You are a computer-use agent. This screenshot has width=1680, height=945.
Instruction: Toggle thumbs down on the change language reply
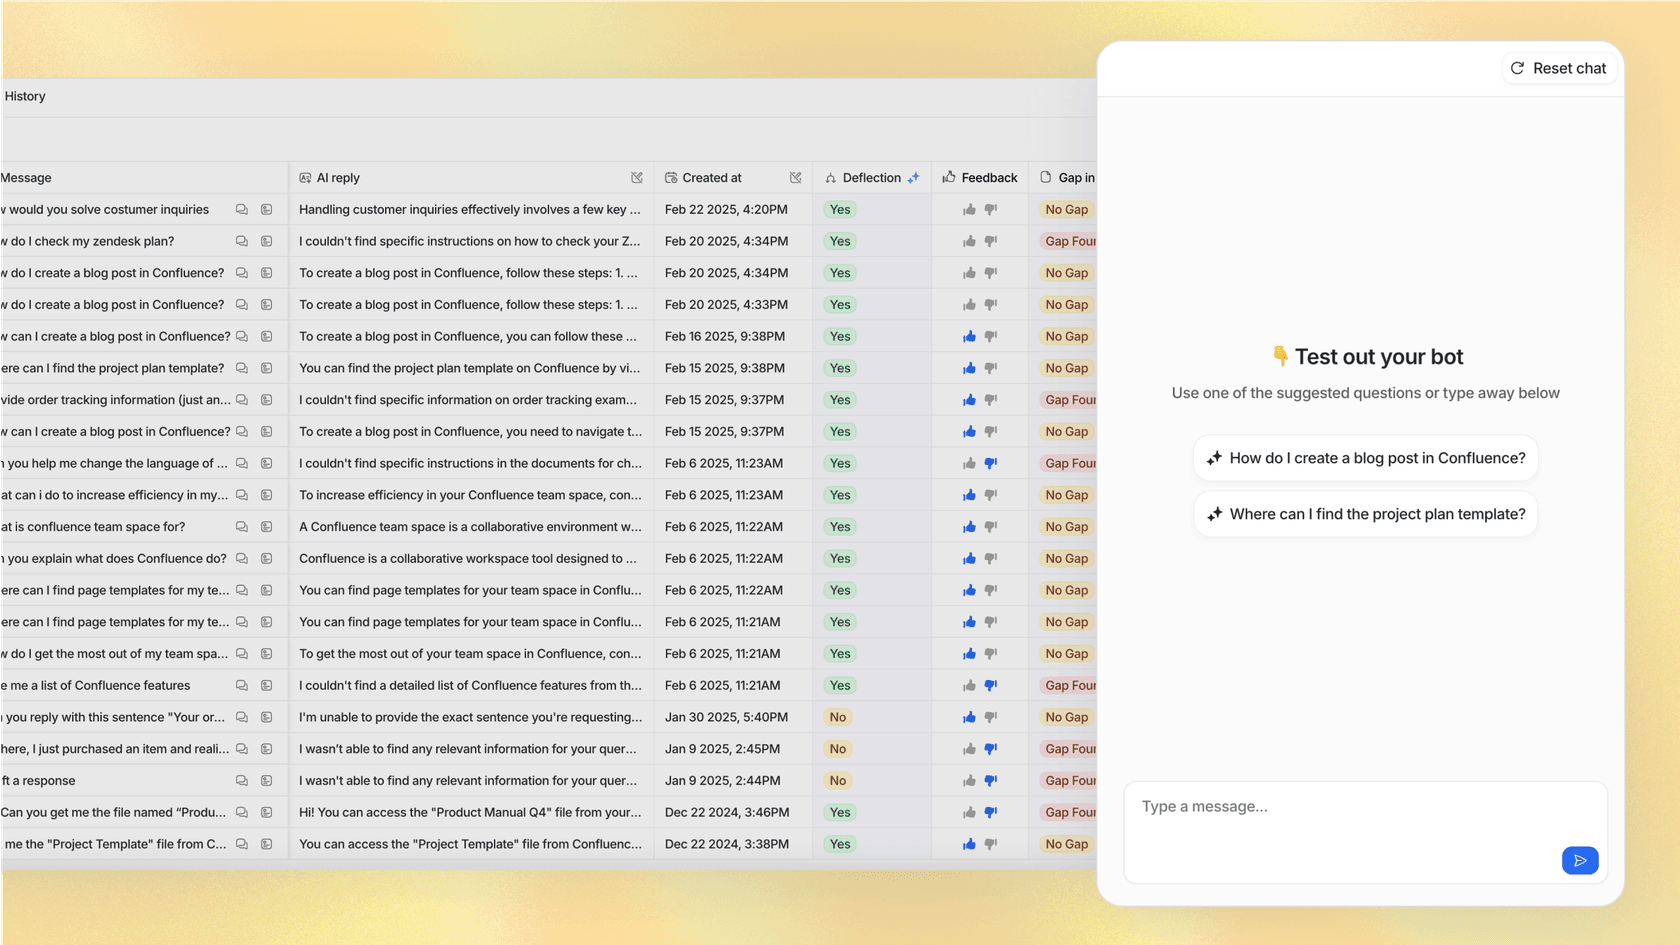click(990, 463)
